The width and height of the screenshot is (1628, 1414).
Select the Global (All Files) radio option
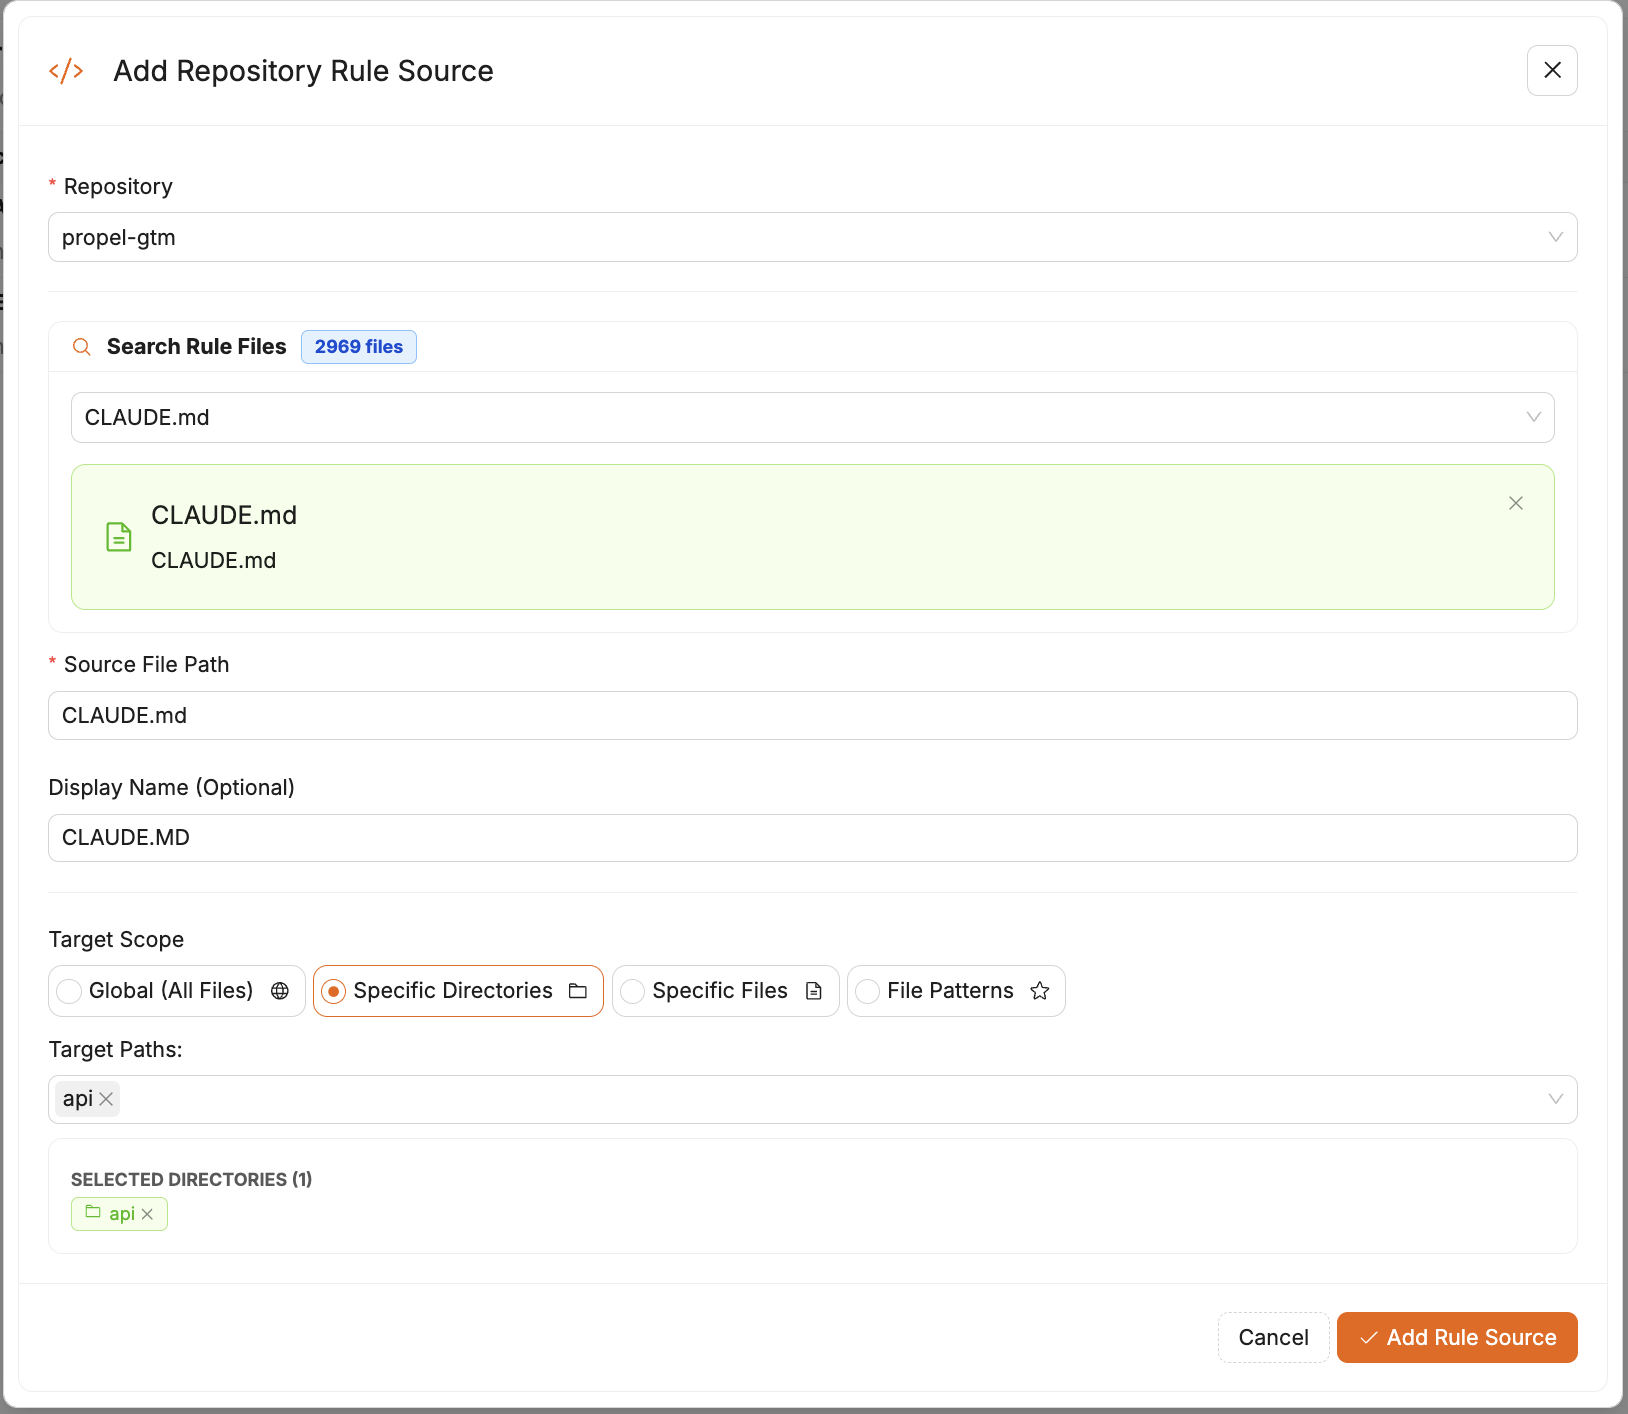coord(68,991)
